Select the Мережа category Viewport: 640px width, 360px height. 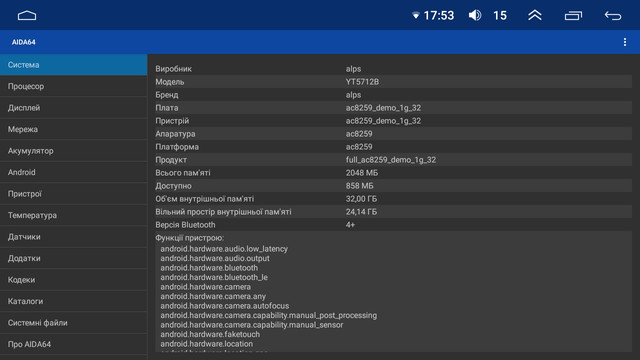(x=73, y=129)
